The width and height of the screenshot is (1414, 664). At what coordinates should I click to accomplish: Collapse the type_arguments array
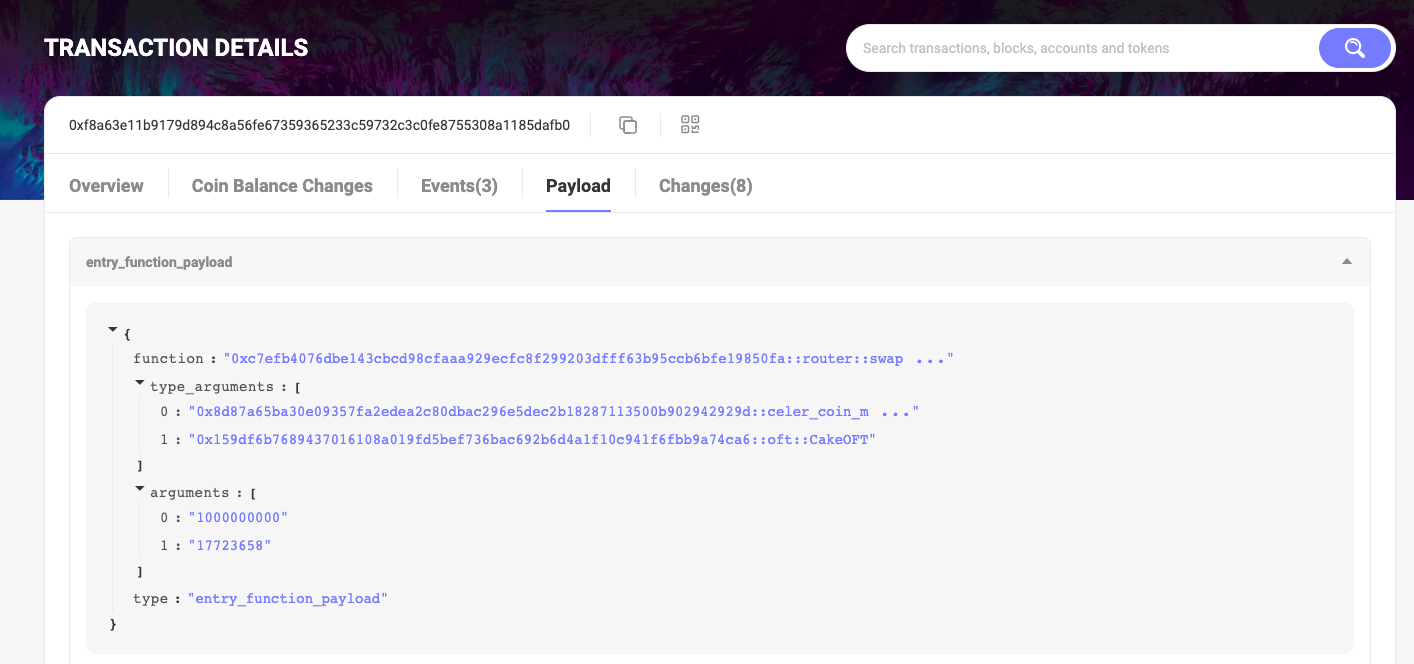point(140,383)
